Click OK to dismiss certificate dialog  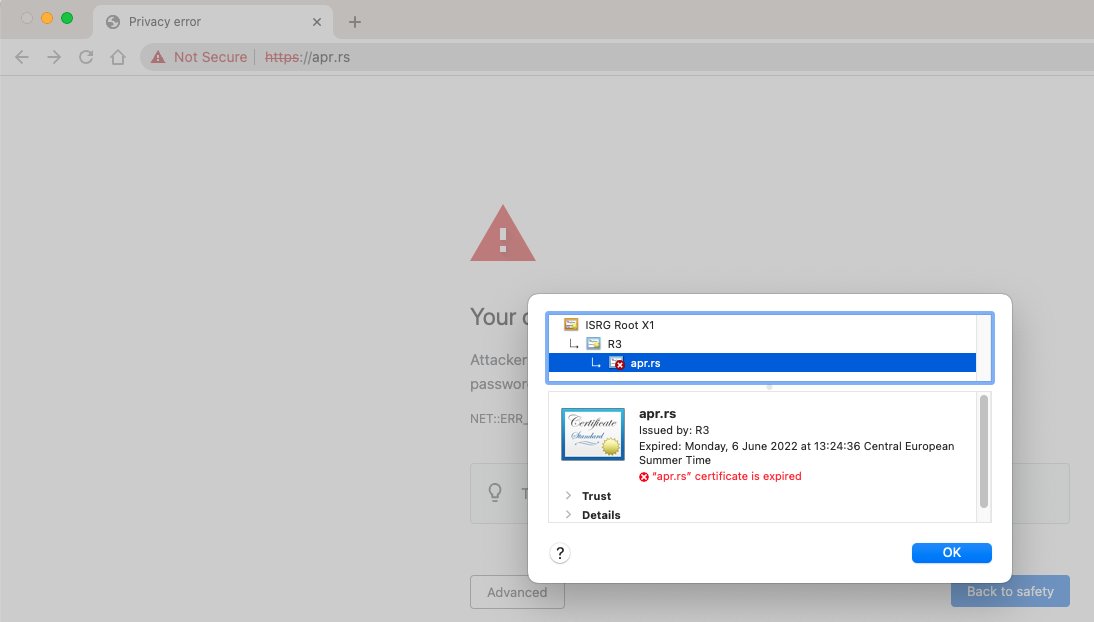[x=952, y=553]
